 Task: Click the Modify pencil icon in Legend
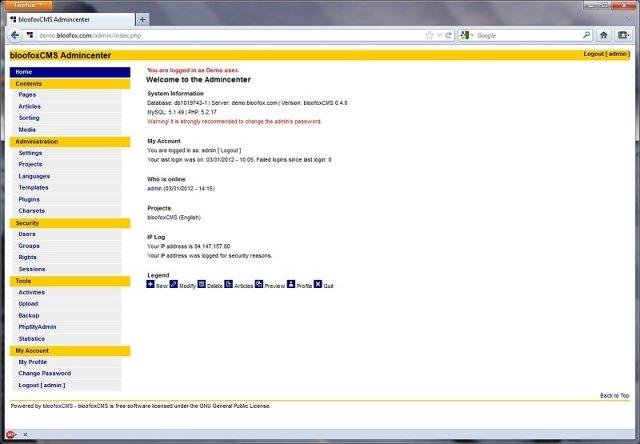(174, 284)
